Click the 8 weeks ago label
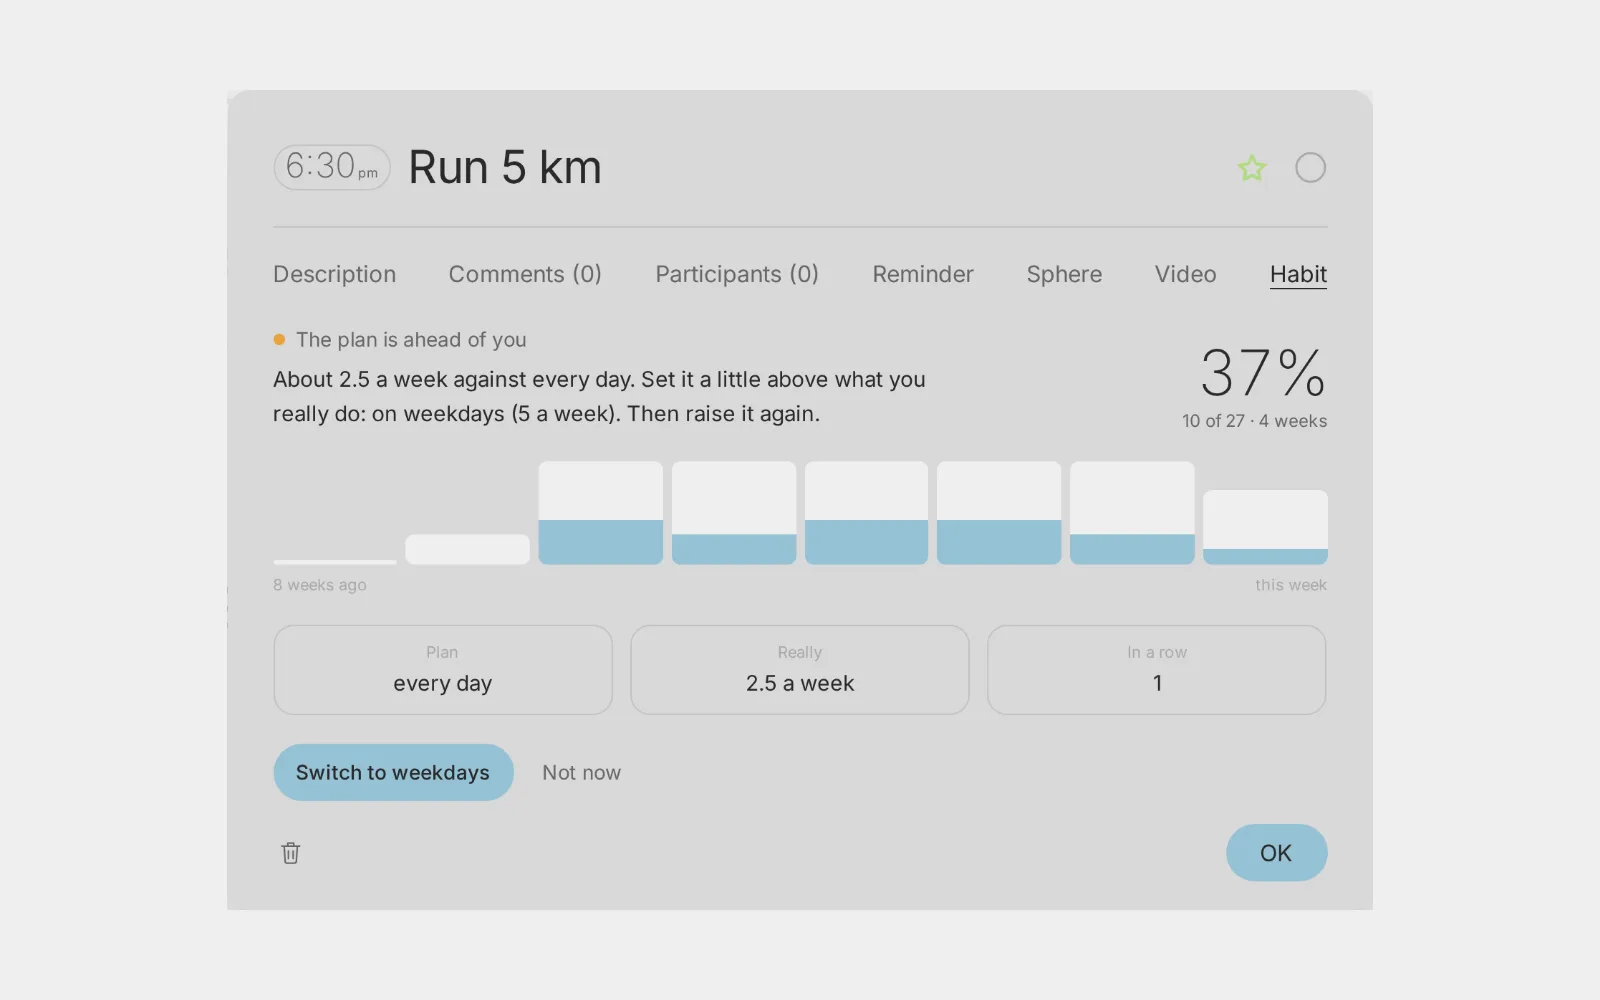1600x1000 pixels. (320, 585)
